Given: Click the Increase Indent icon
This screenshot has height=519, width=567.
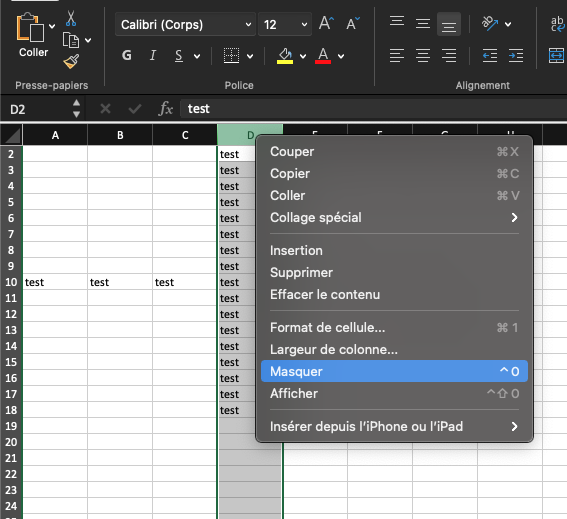Looking at the screenshot, I should 516,56.
